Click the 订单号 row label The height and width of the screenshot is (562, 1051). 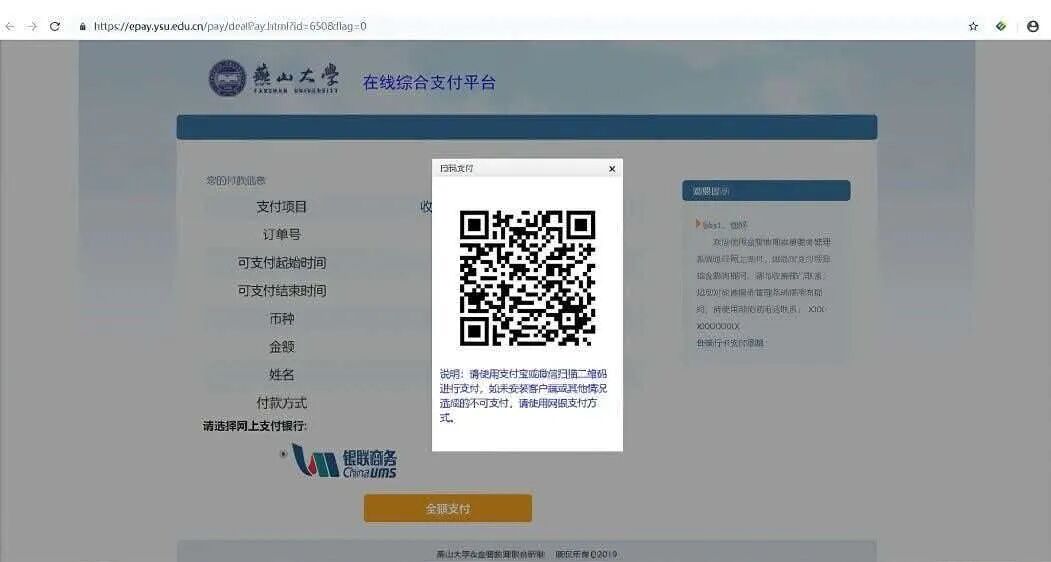282,235
